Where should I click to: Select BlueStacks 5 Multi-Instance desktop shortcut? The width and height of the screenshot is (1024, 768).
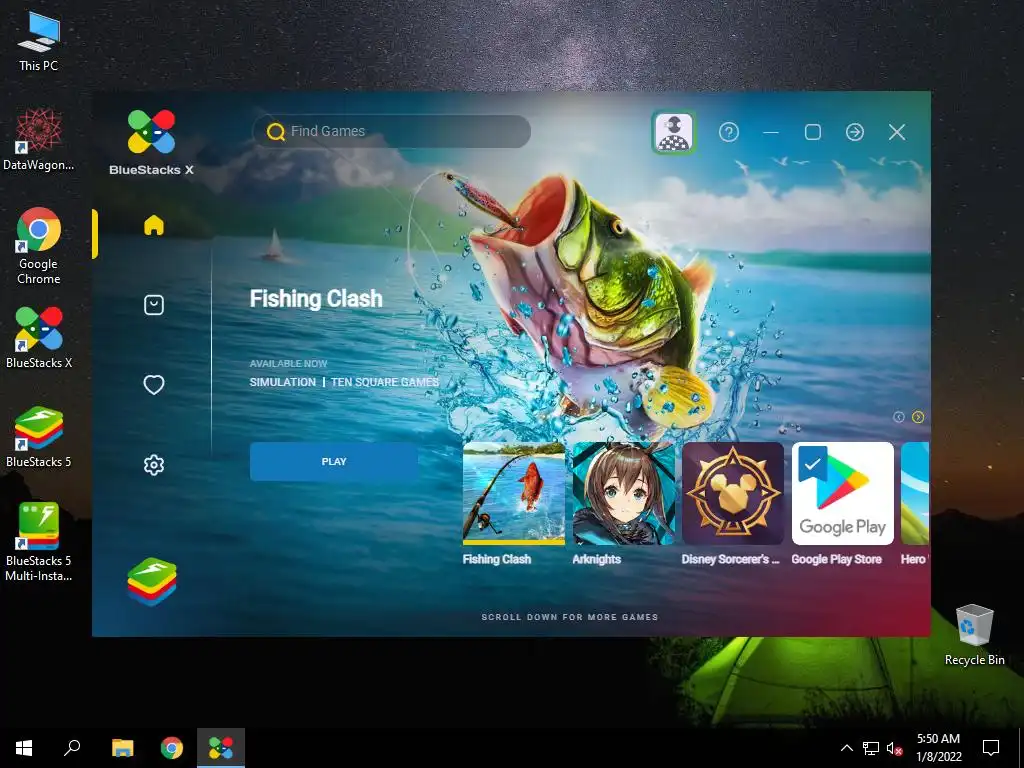coord(39,542)
